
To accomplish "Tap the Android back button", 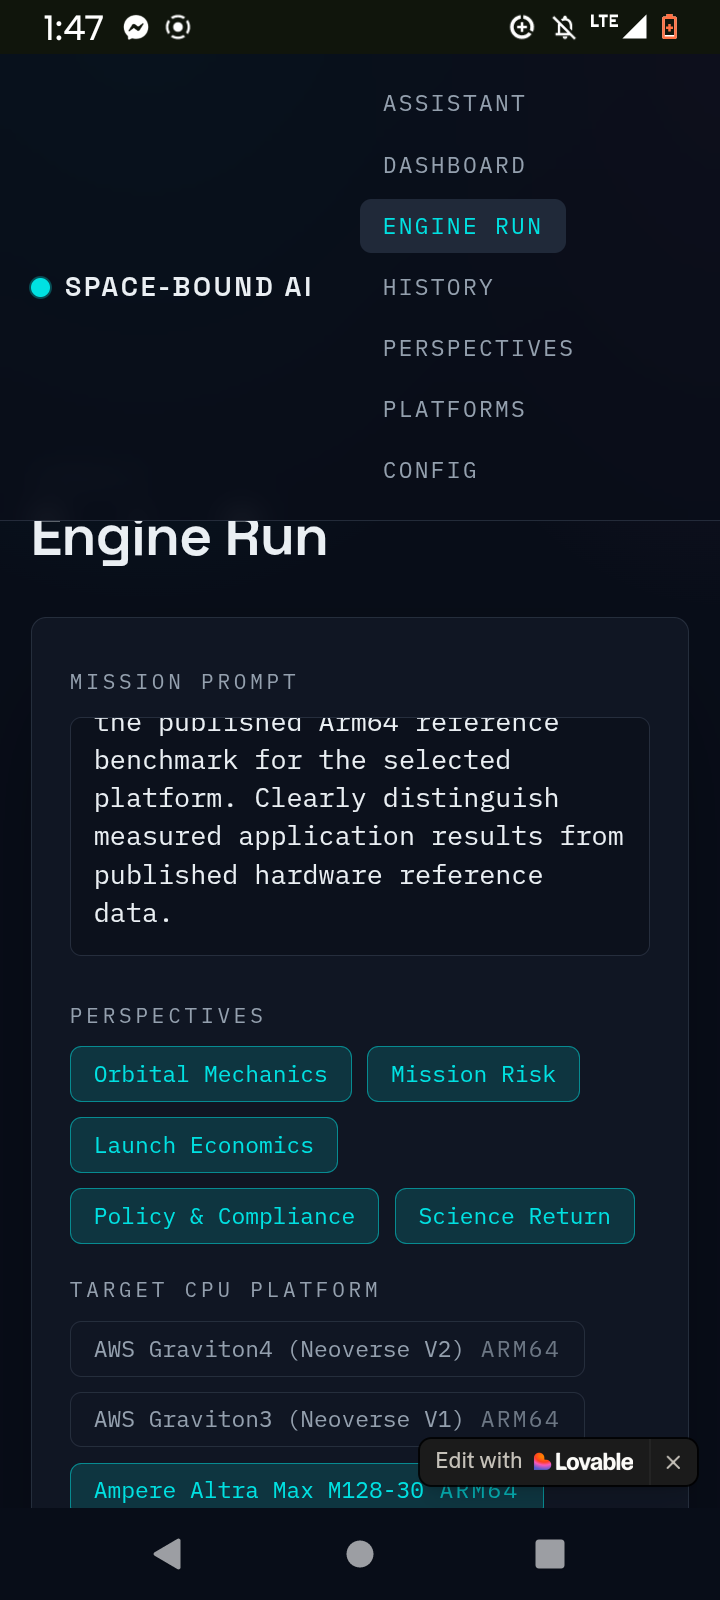I will pos(168,1553).
